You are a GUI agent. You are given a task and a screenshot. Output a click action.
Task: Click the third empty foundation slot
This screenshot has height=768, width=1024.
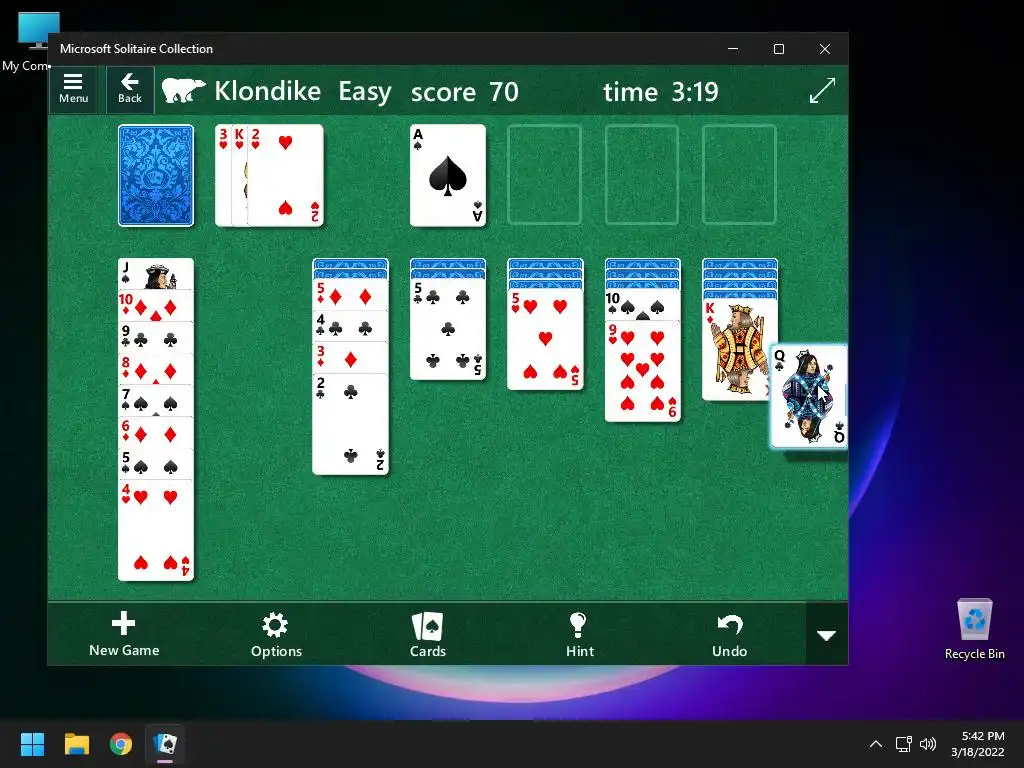pos(642,175)
